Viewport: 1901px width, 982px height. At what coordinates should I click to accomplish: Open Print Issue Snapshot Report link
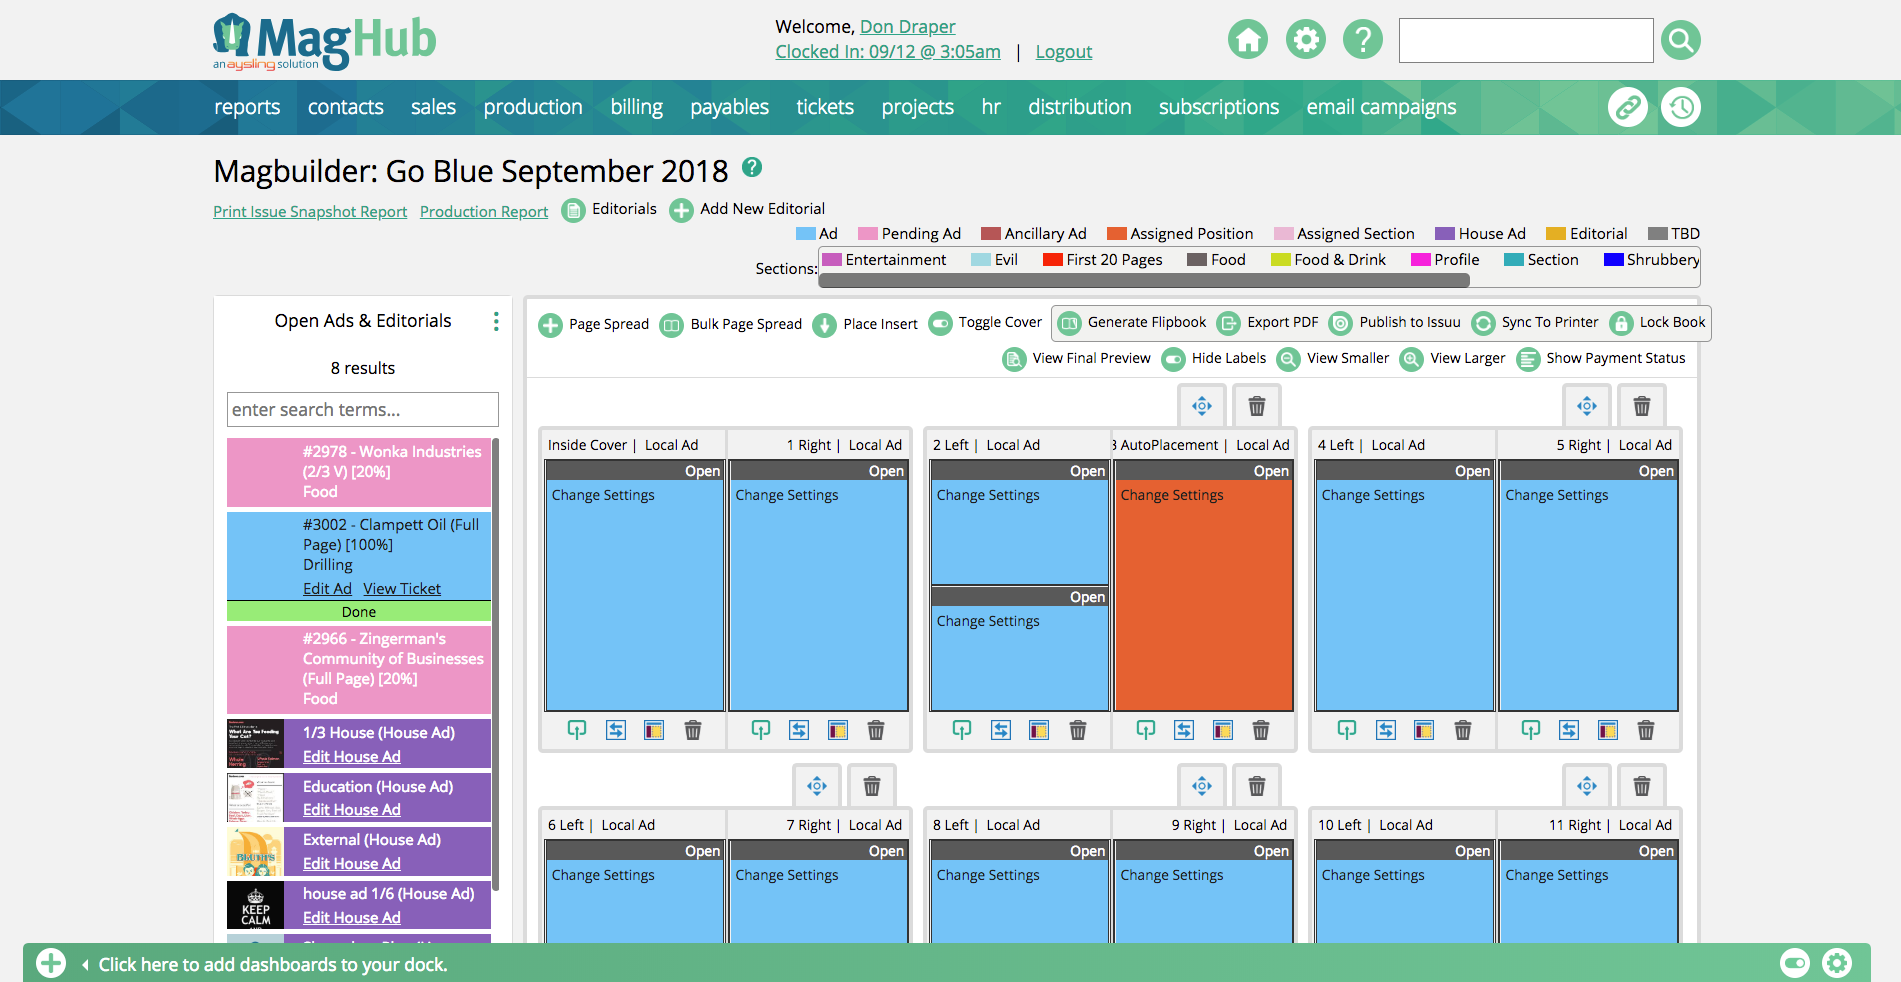(x=310, y=212)
